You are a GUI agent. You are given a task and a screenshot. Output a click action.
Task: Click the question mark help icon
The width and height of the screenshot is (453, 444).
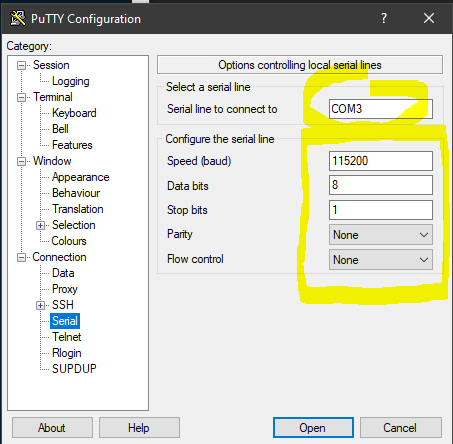384,18
